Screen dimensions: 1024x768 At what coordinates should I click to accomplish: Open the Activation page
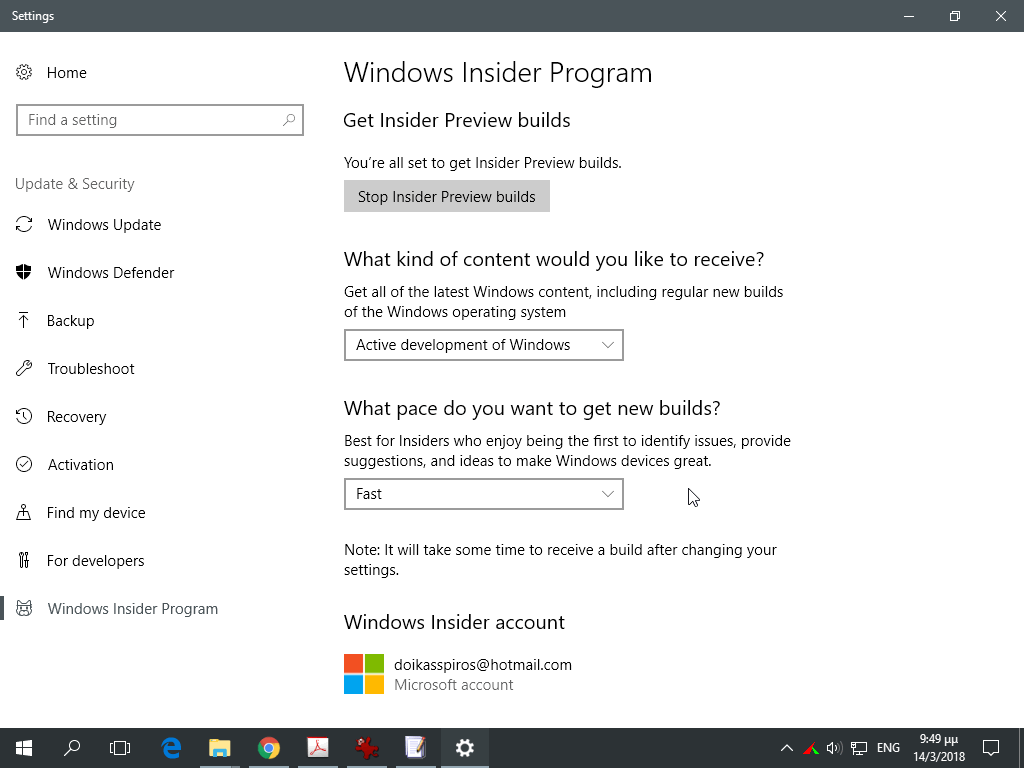(80, 464)
